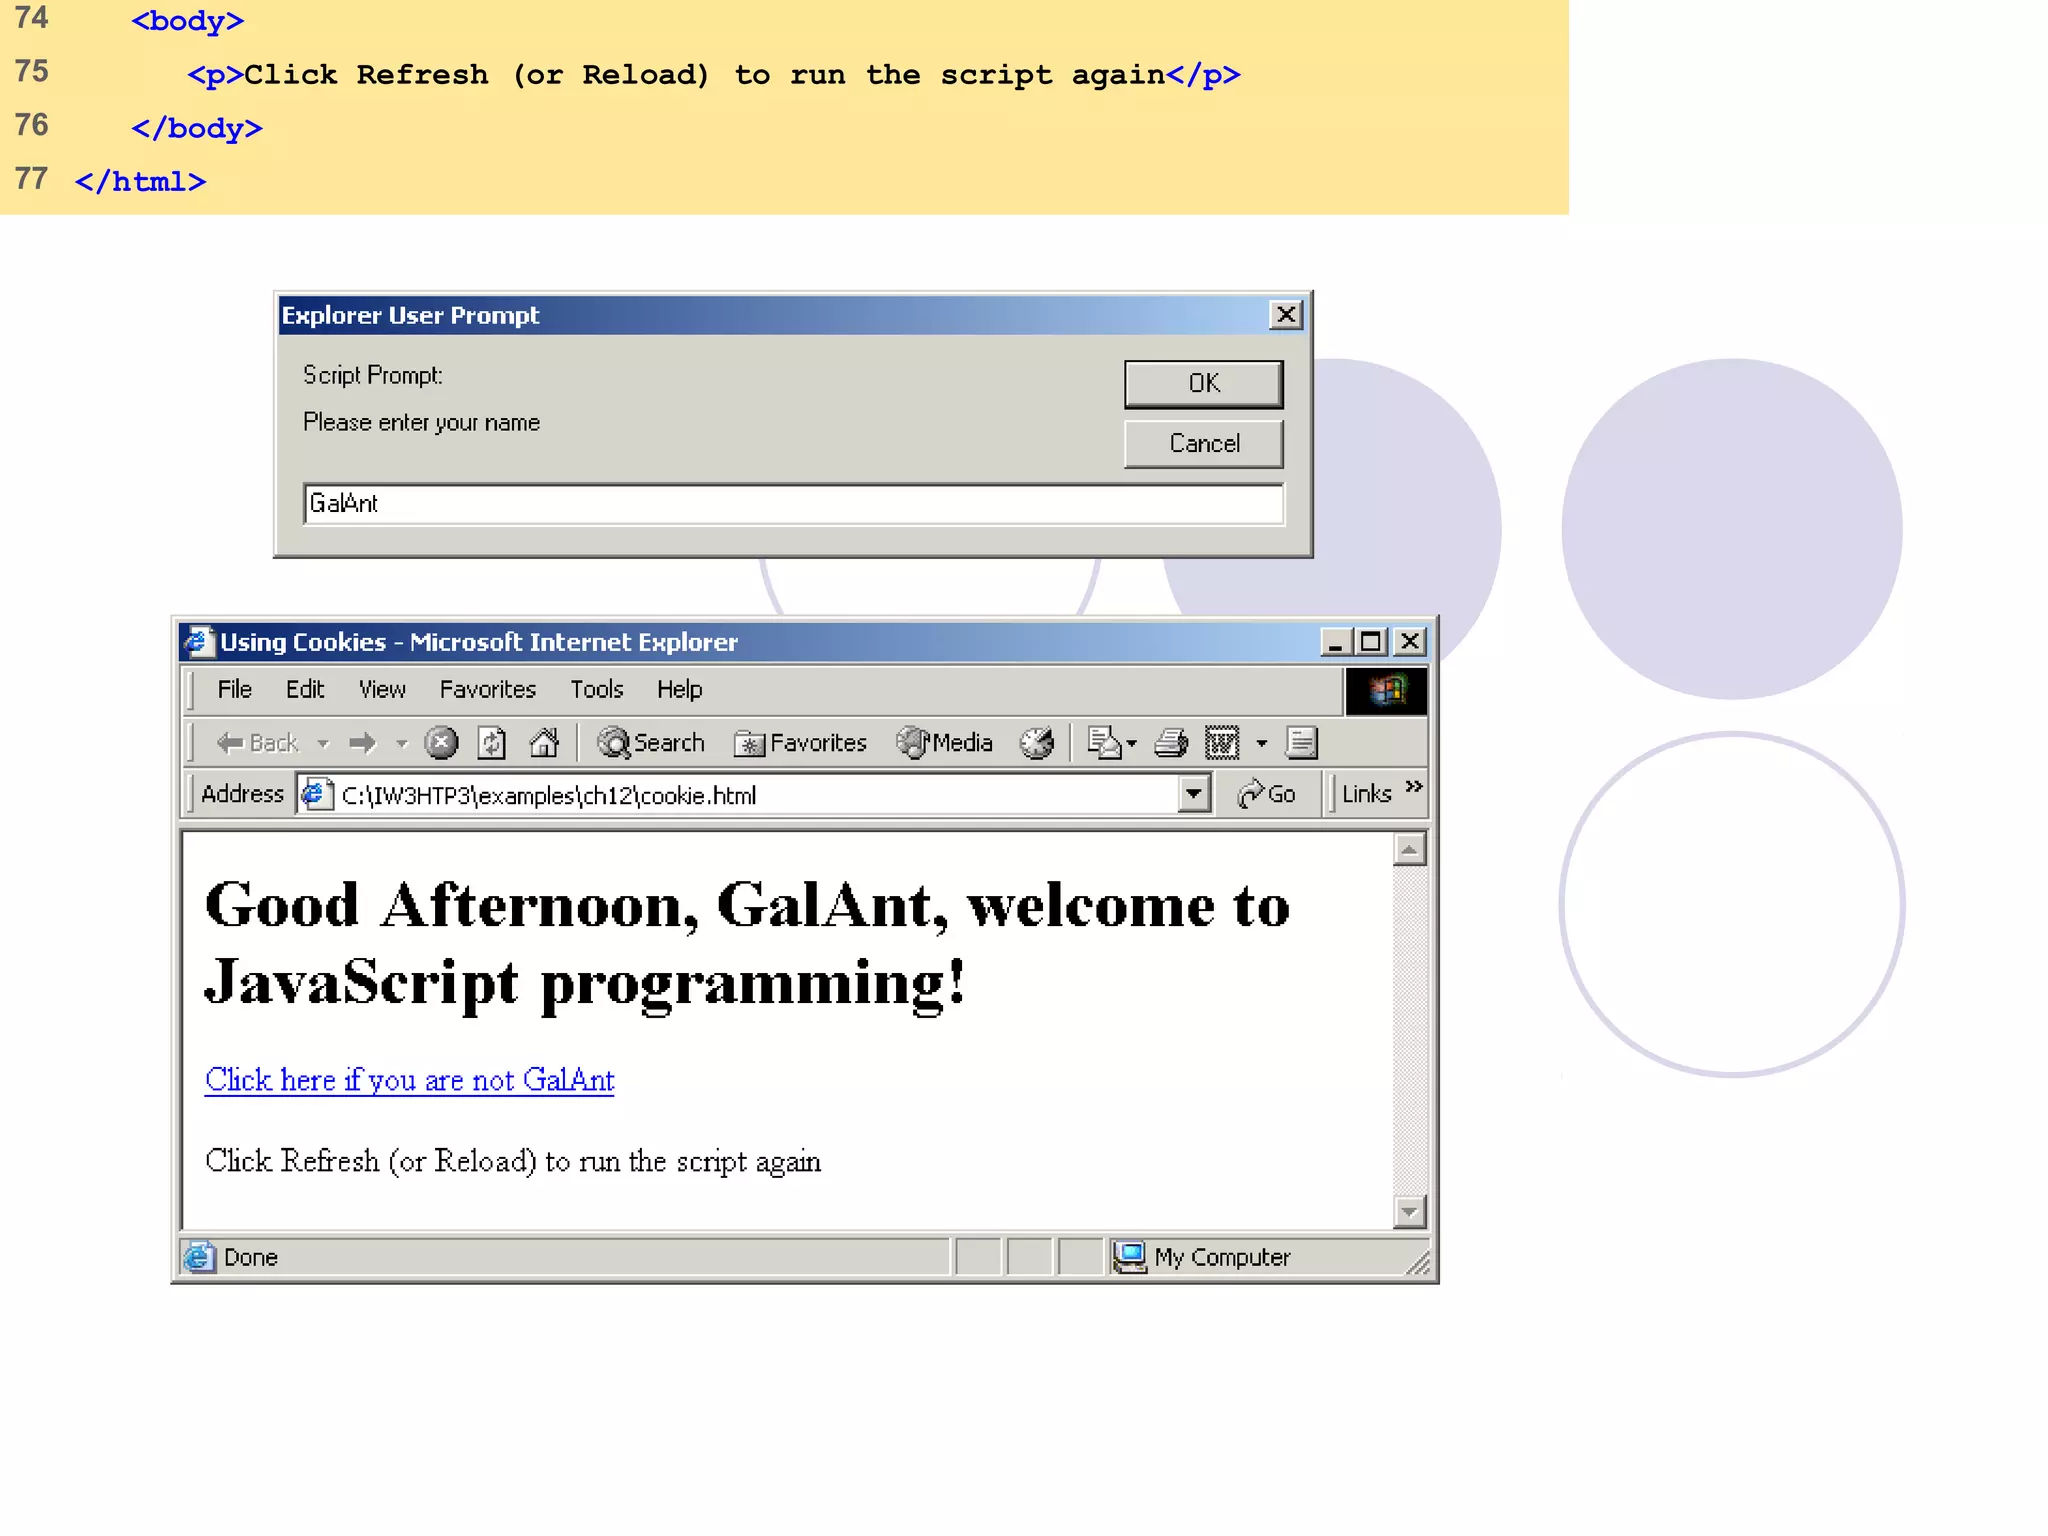Click the Stop loading toolbar icon
The image size is (2048, 1536).
click(441, 743)
